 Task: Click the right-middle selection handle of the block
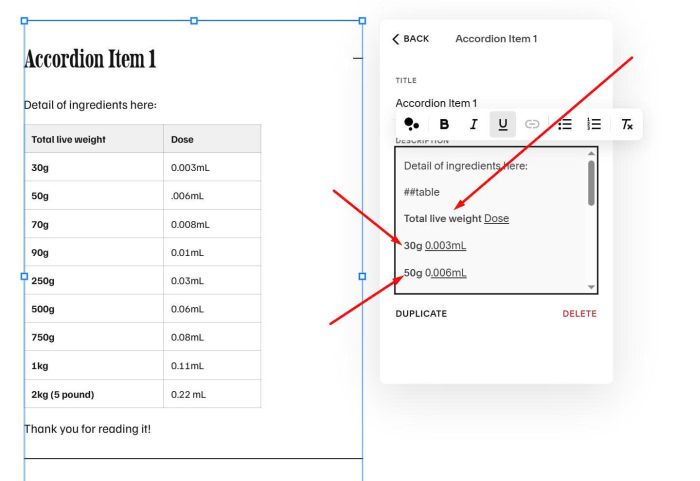click(362, 276)
